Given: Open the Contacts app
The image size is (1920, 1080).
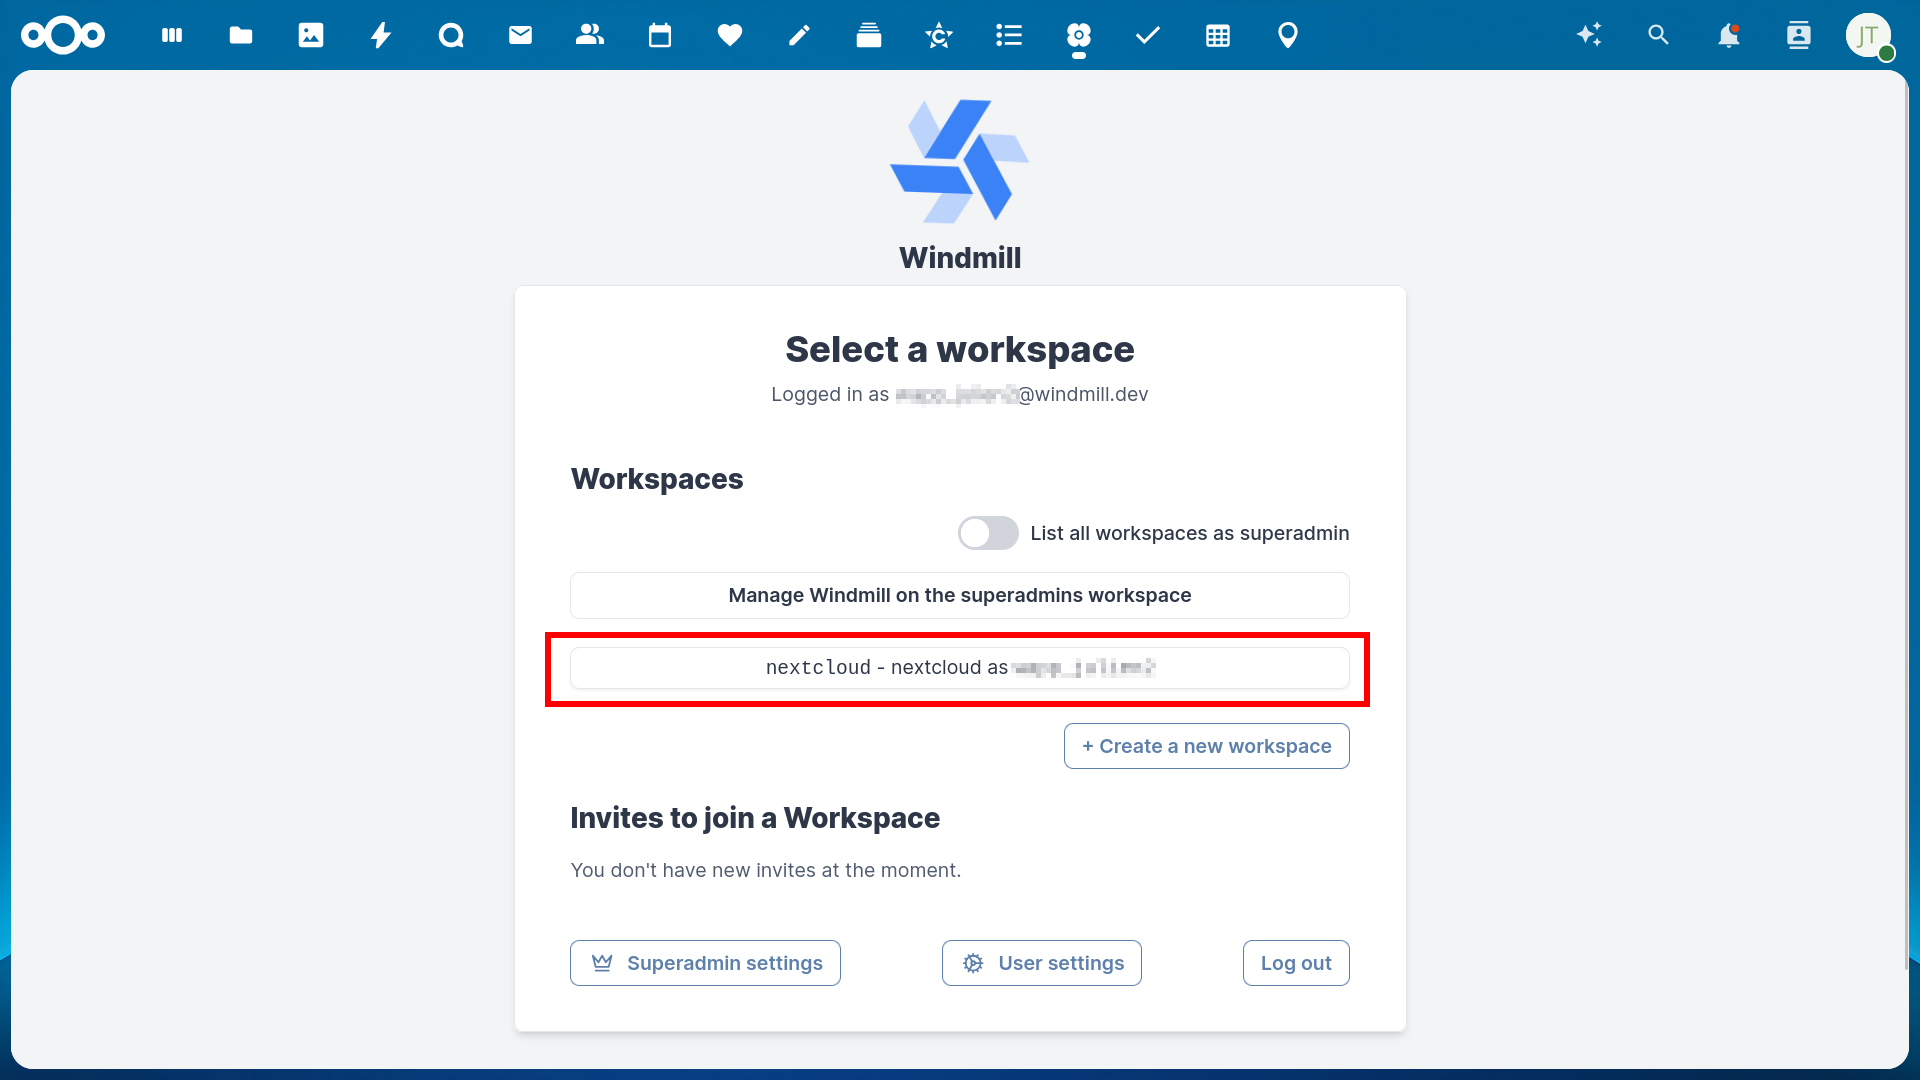Looking at the screenshot, I should click(590, 35).
